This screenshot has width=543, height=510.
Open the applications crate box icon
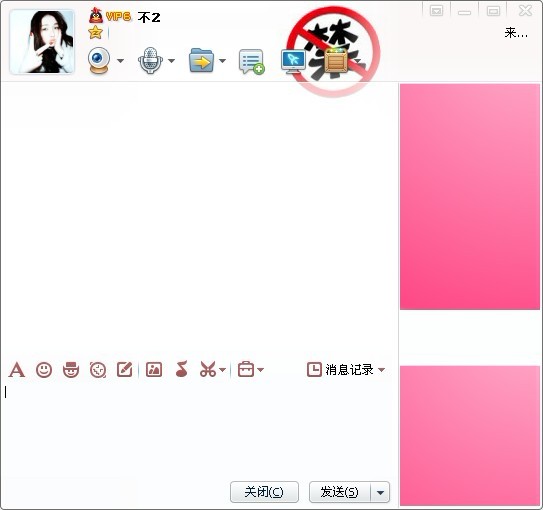coord(336,61)
